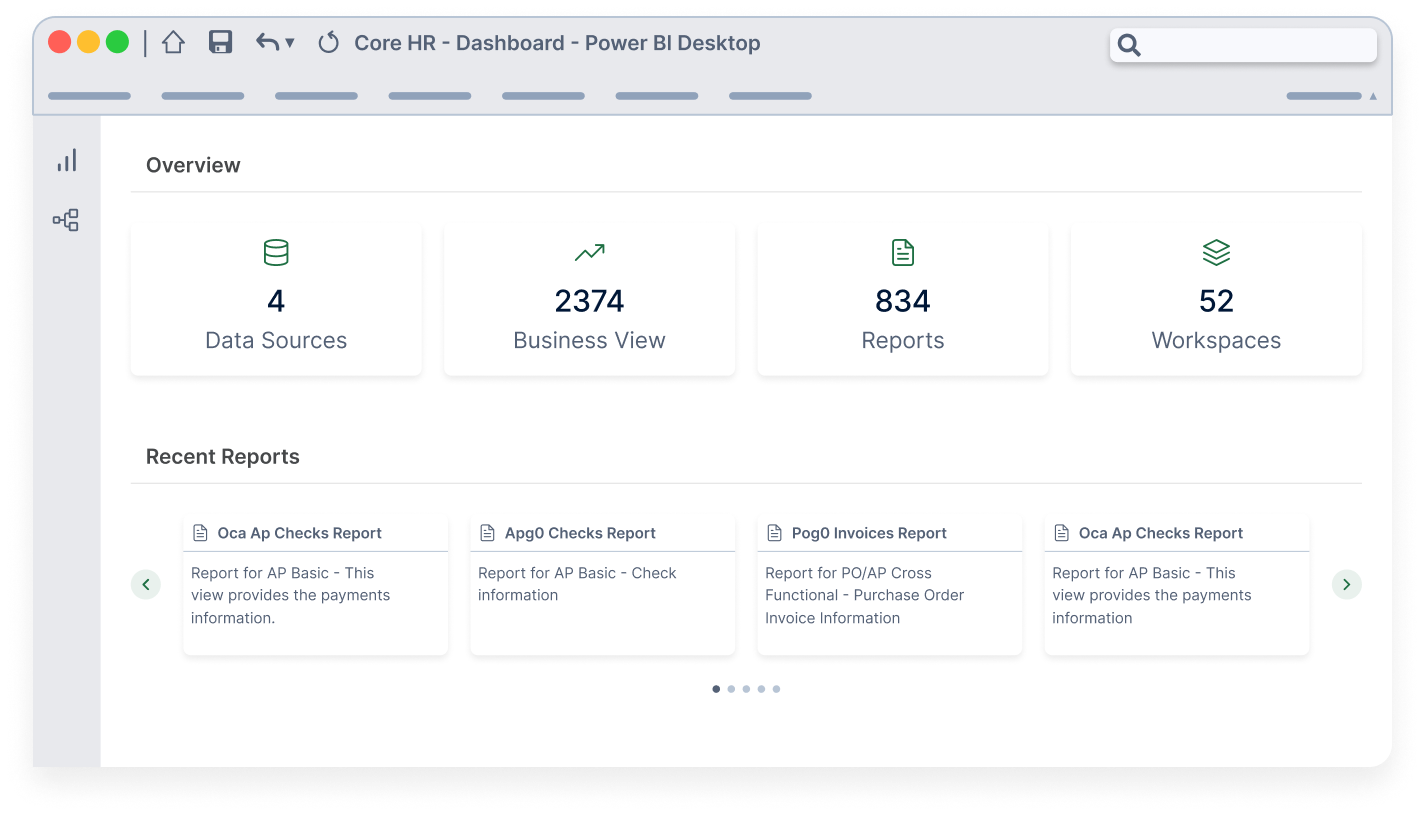Click the Data Sources database icon
The image size is (1425, 815).
pyautogui.click(x=276, y=253)
